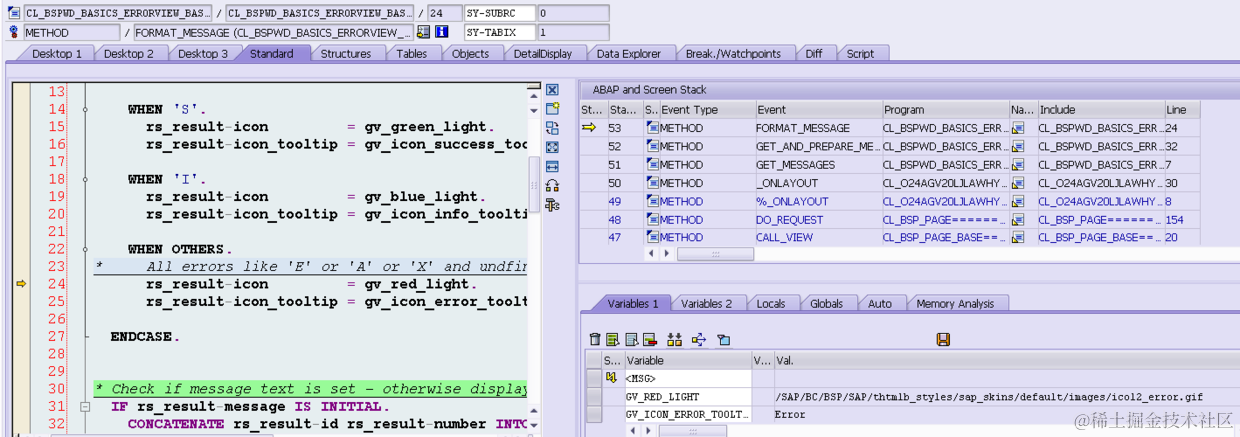Open Data Explorer tab

(629, 54)
